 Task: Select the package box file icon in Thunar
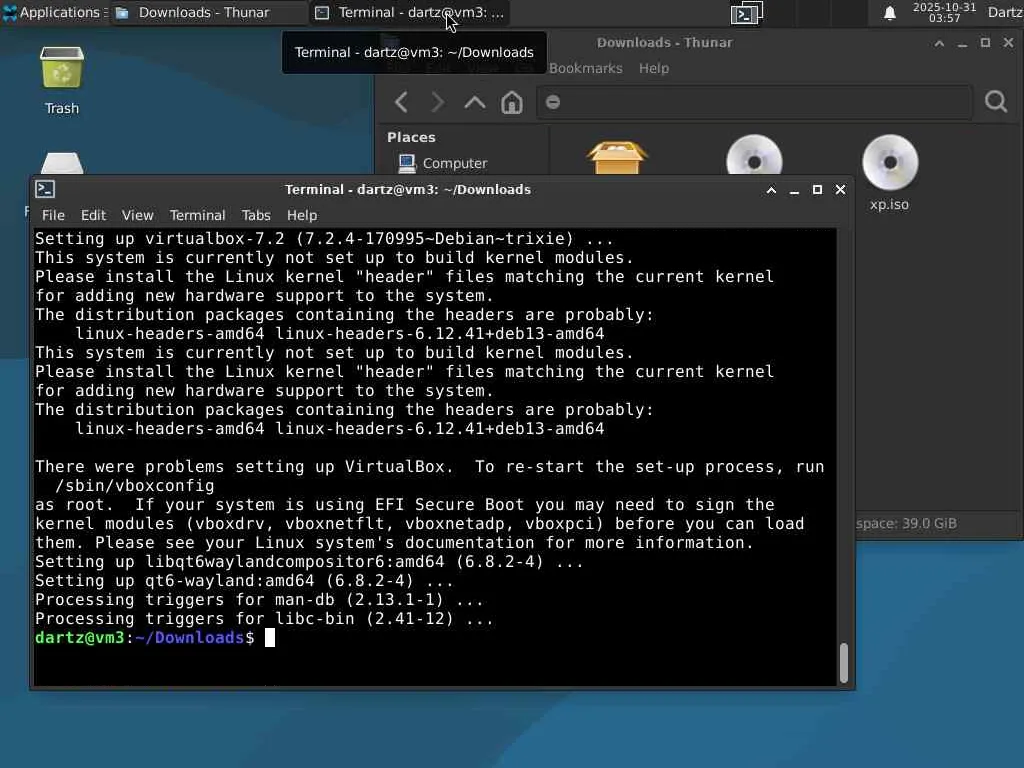617,157
